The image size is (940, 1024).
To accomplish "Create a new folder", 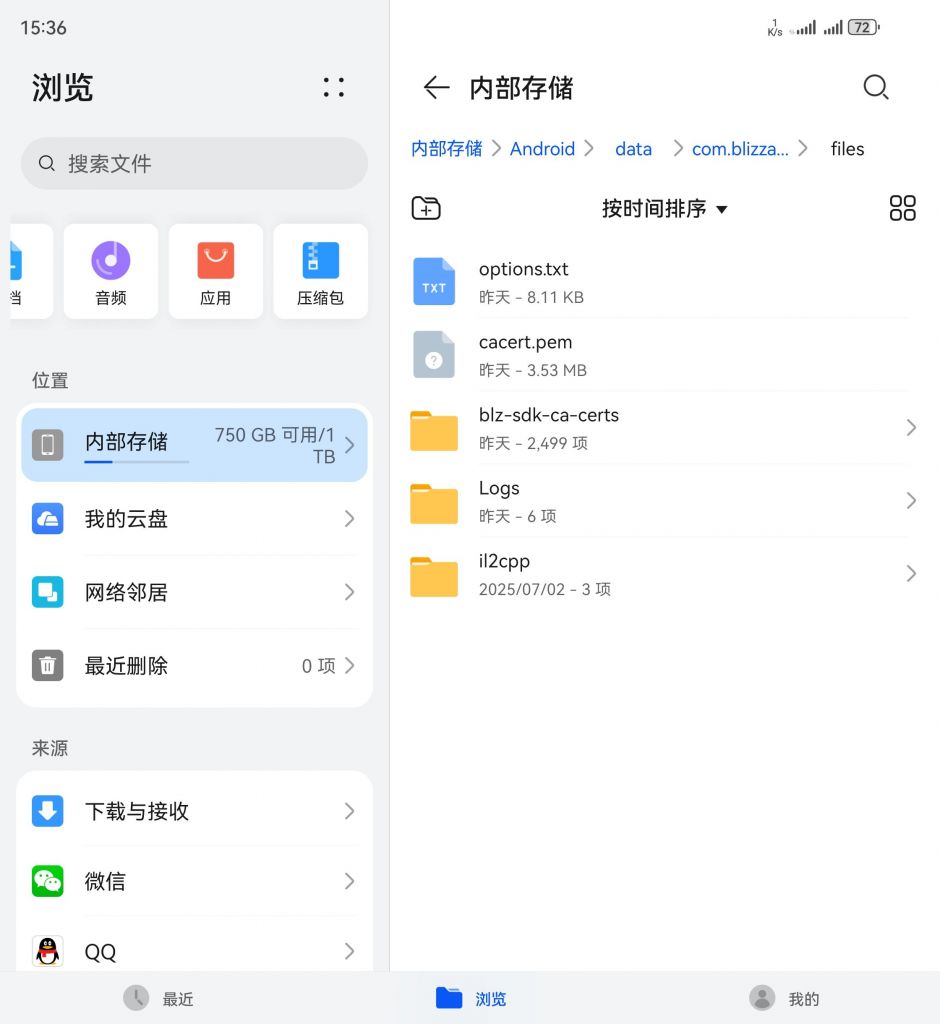I will pyautogui.click(x=426, y=208).
